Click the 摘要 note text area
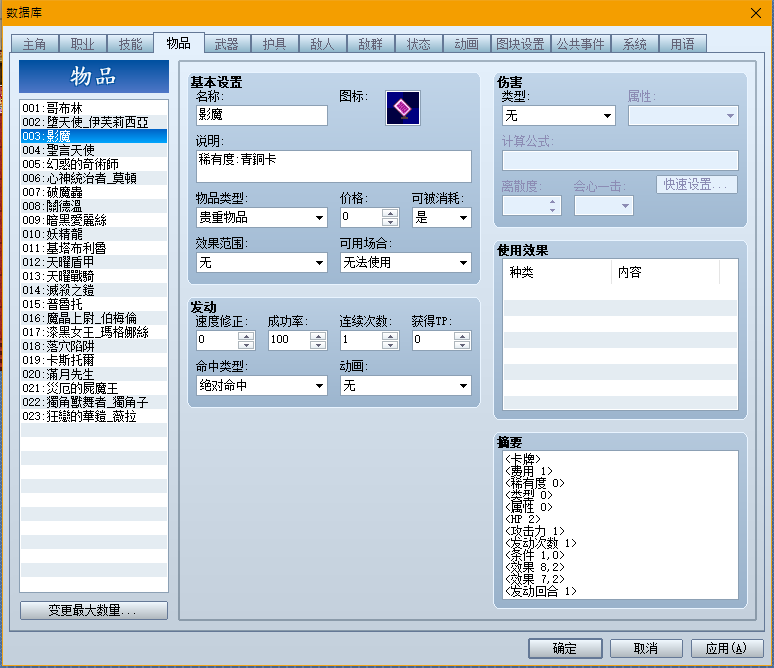Screen dimensions: 774x668 click(620, 525)
